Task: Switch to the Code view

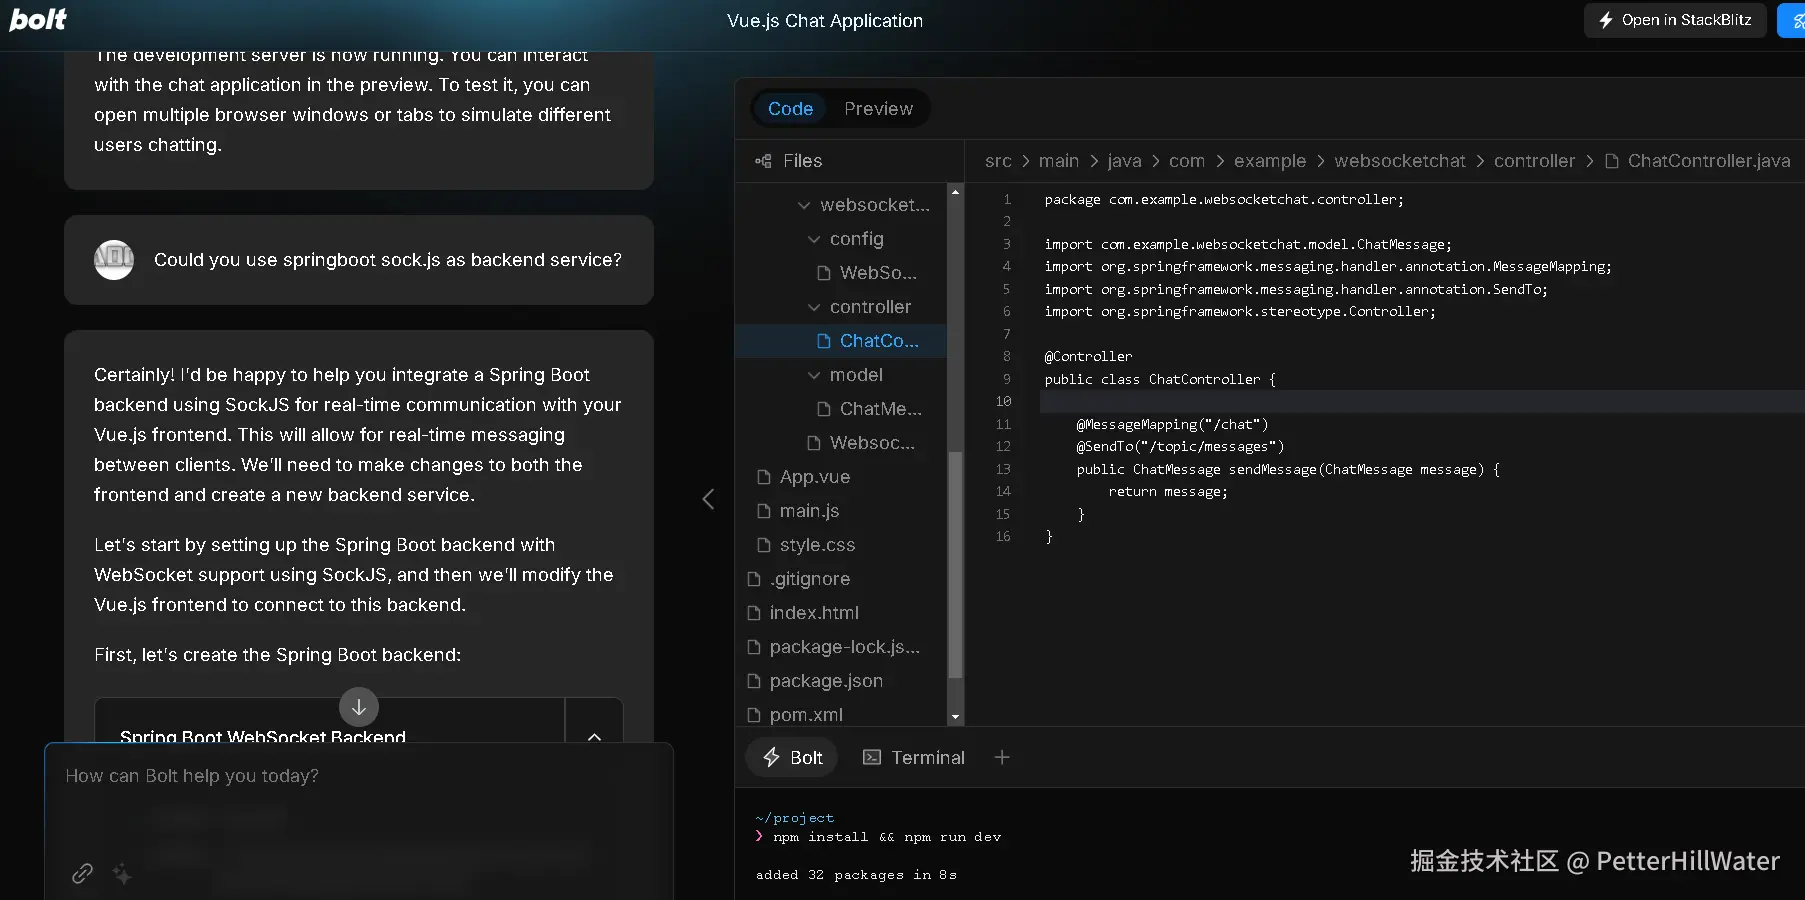Action: 790,109
